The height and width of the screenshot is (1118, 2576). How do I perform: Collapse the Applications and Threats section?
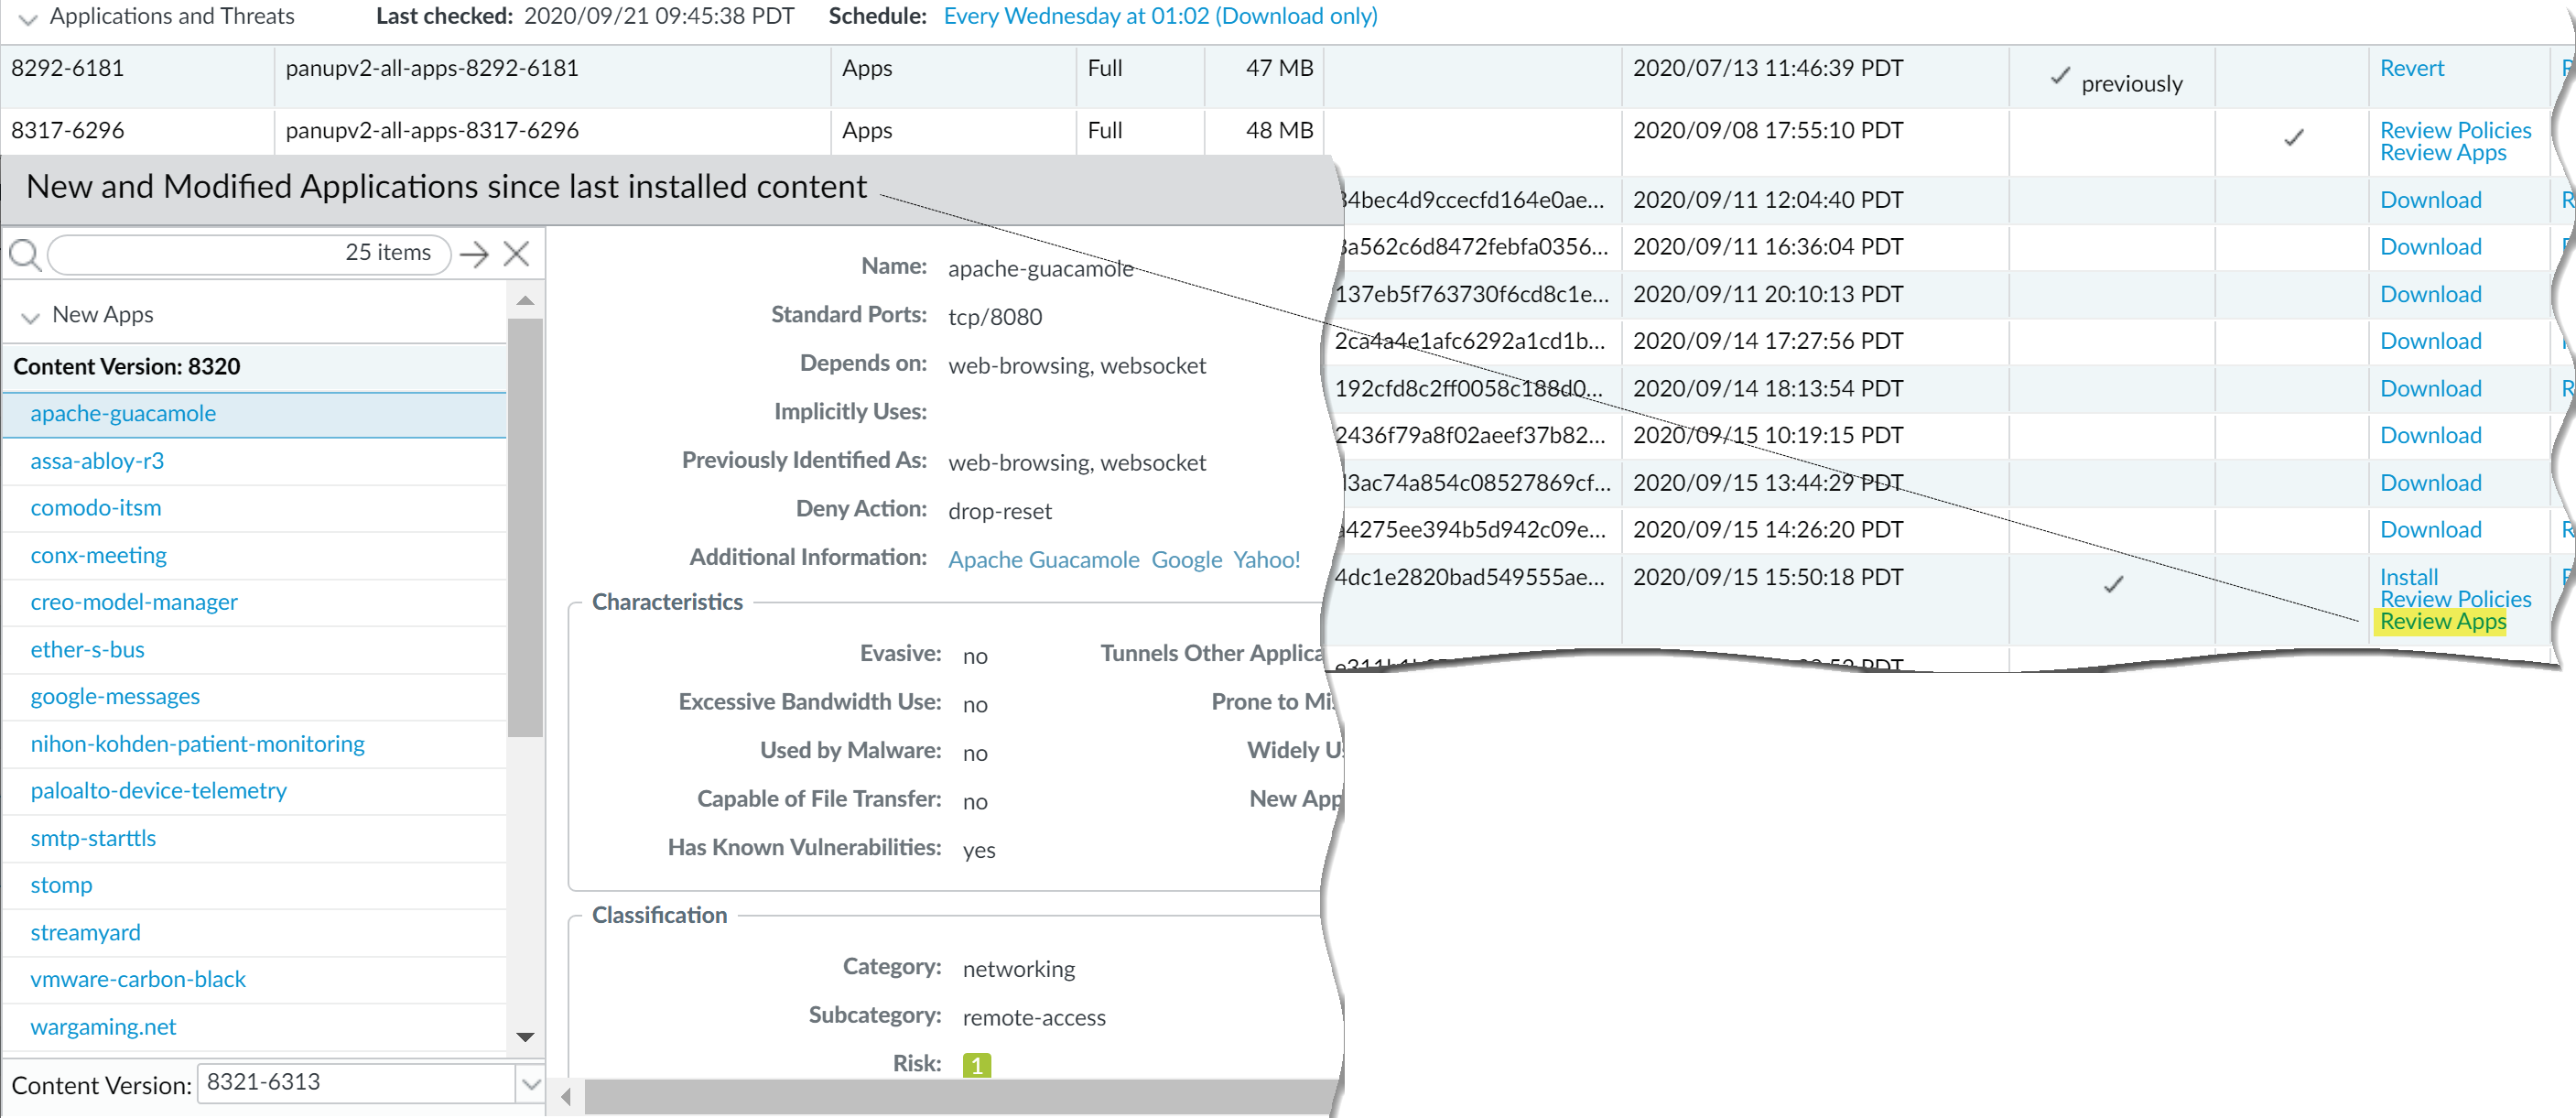click(28, 19)
